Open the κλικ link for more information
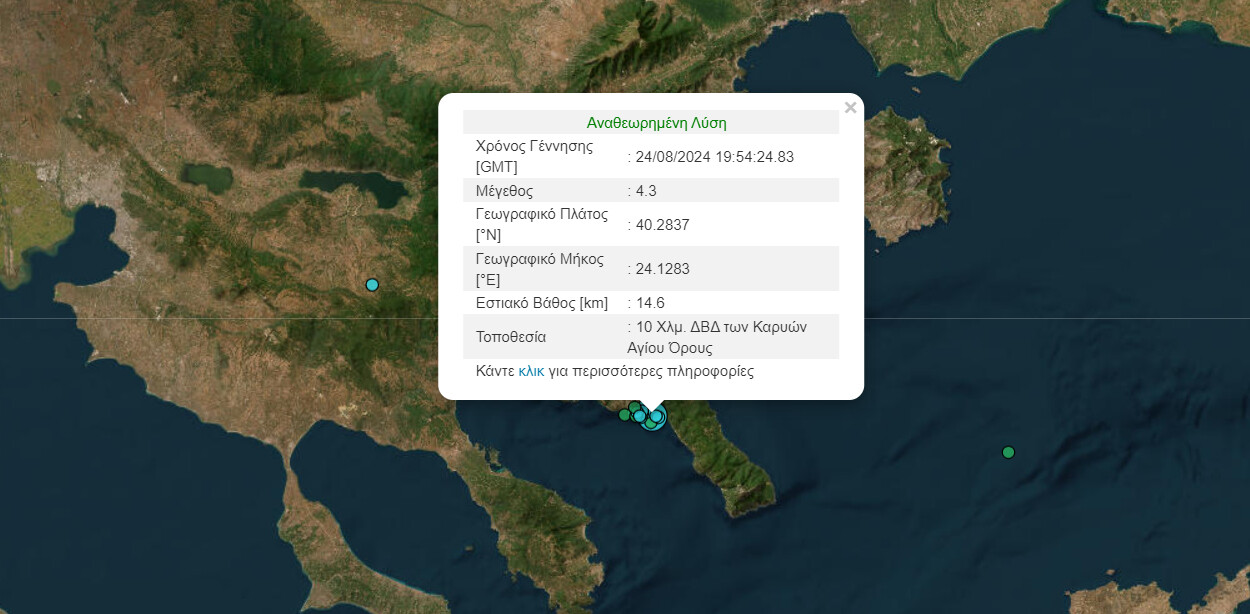Viewport: 1250px width, 614px height. tap(531, 371)
